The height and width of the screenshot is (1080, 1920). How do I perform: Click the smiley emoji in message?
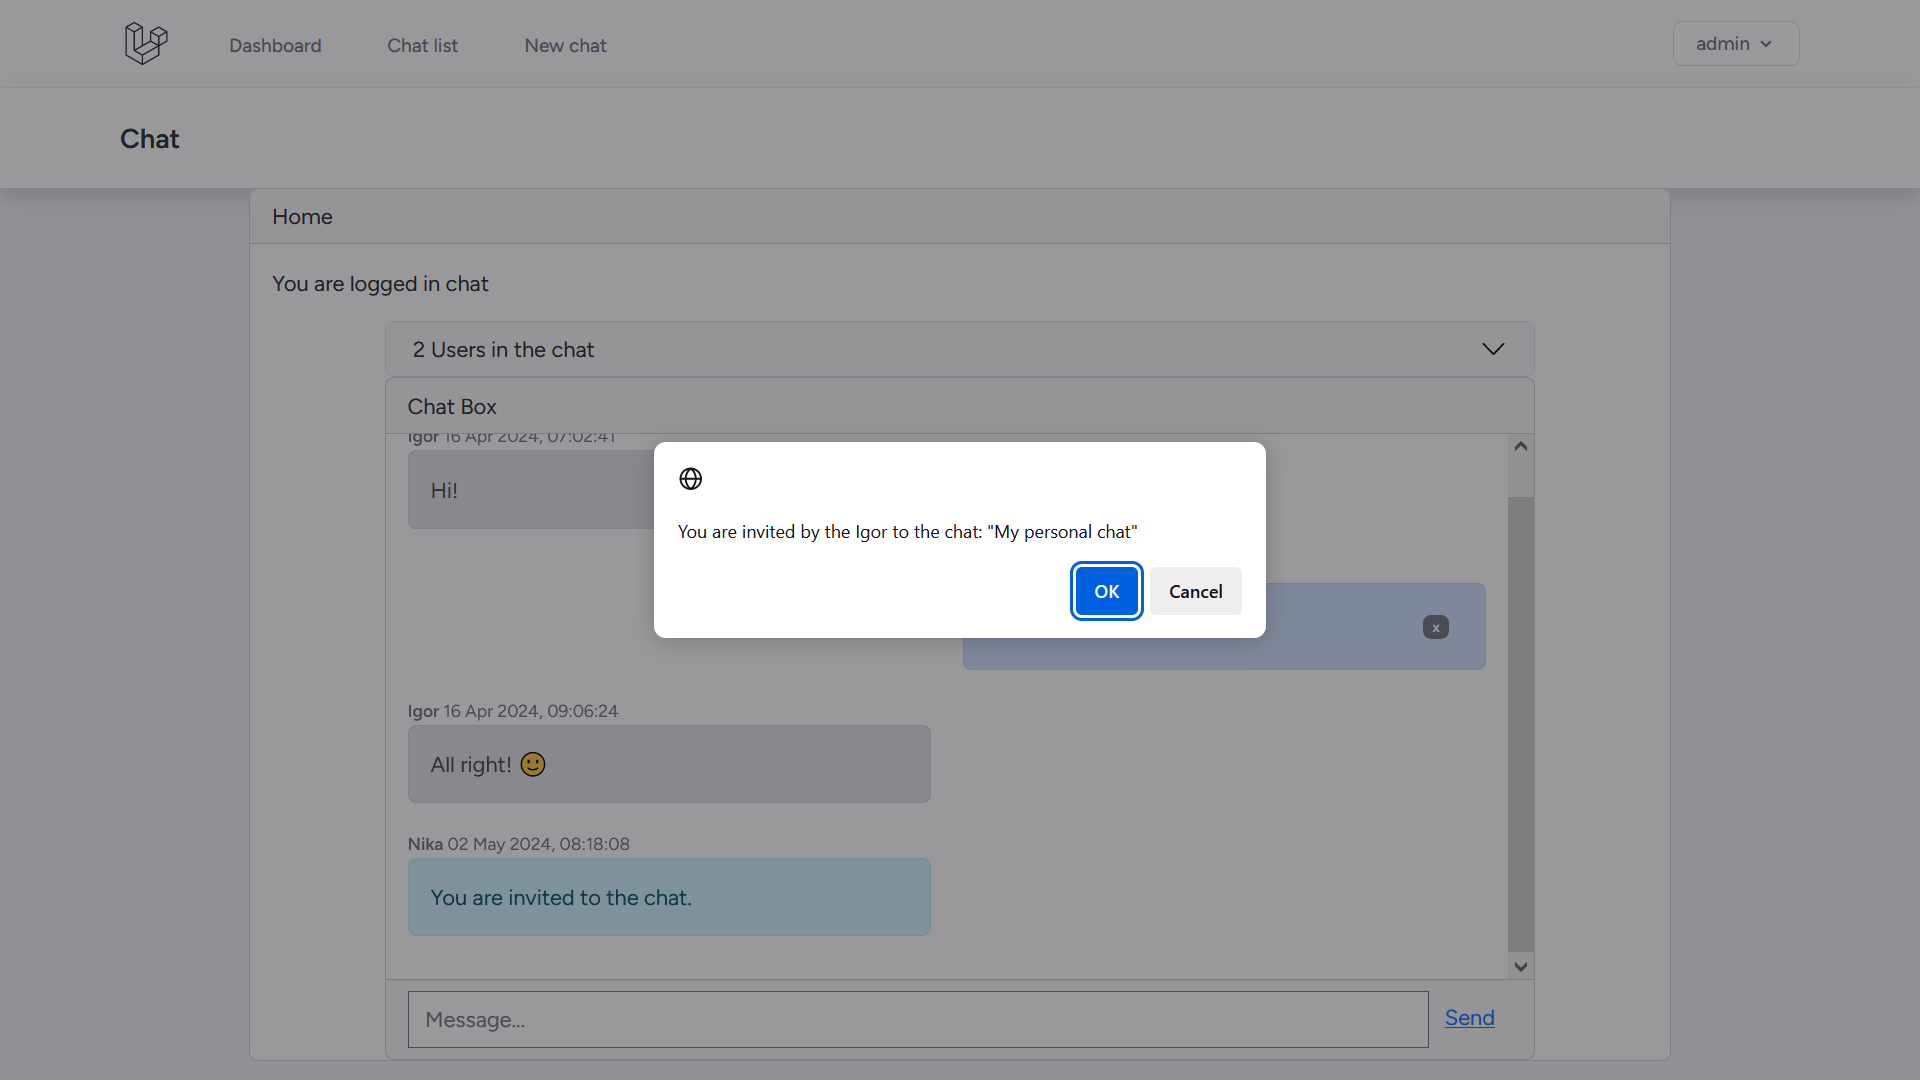tap(533, 765)
